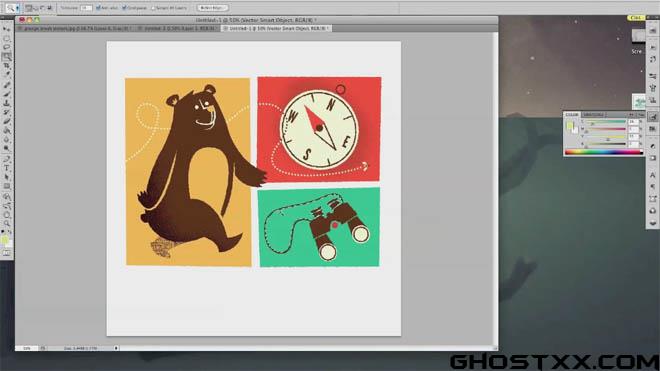The image size is (660, 371).
Task: Click the Y value field in Color panel
Action: pyautogui.click(x=633, y=137)
